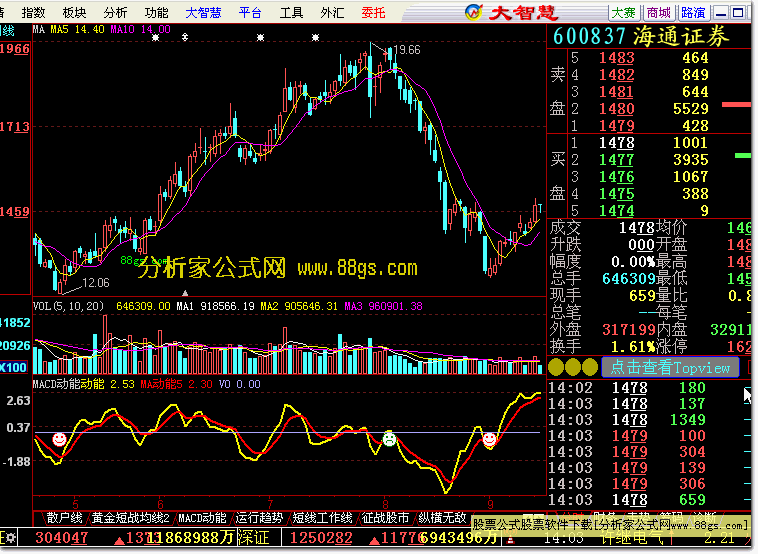Select sell level 2 price 1480
This screenshot has height=554, width=758.
(616, 109)
